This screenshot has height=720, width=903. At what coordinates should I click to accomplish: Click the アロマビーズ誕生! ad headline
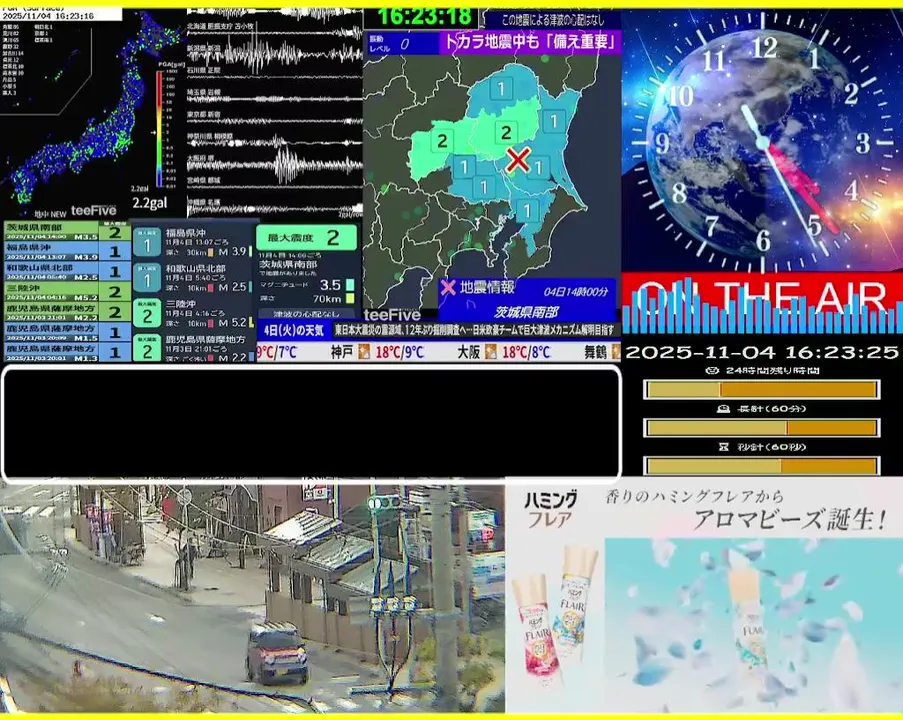coord(790,519)
